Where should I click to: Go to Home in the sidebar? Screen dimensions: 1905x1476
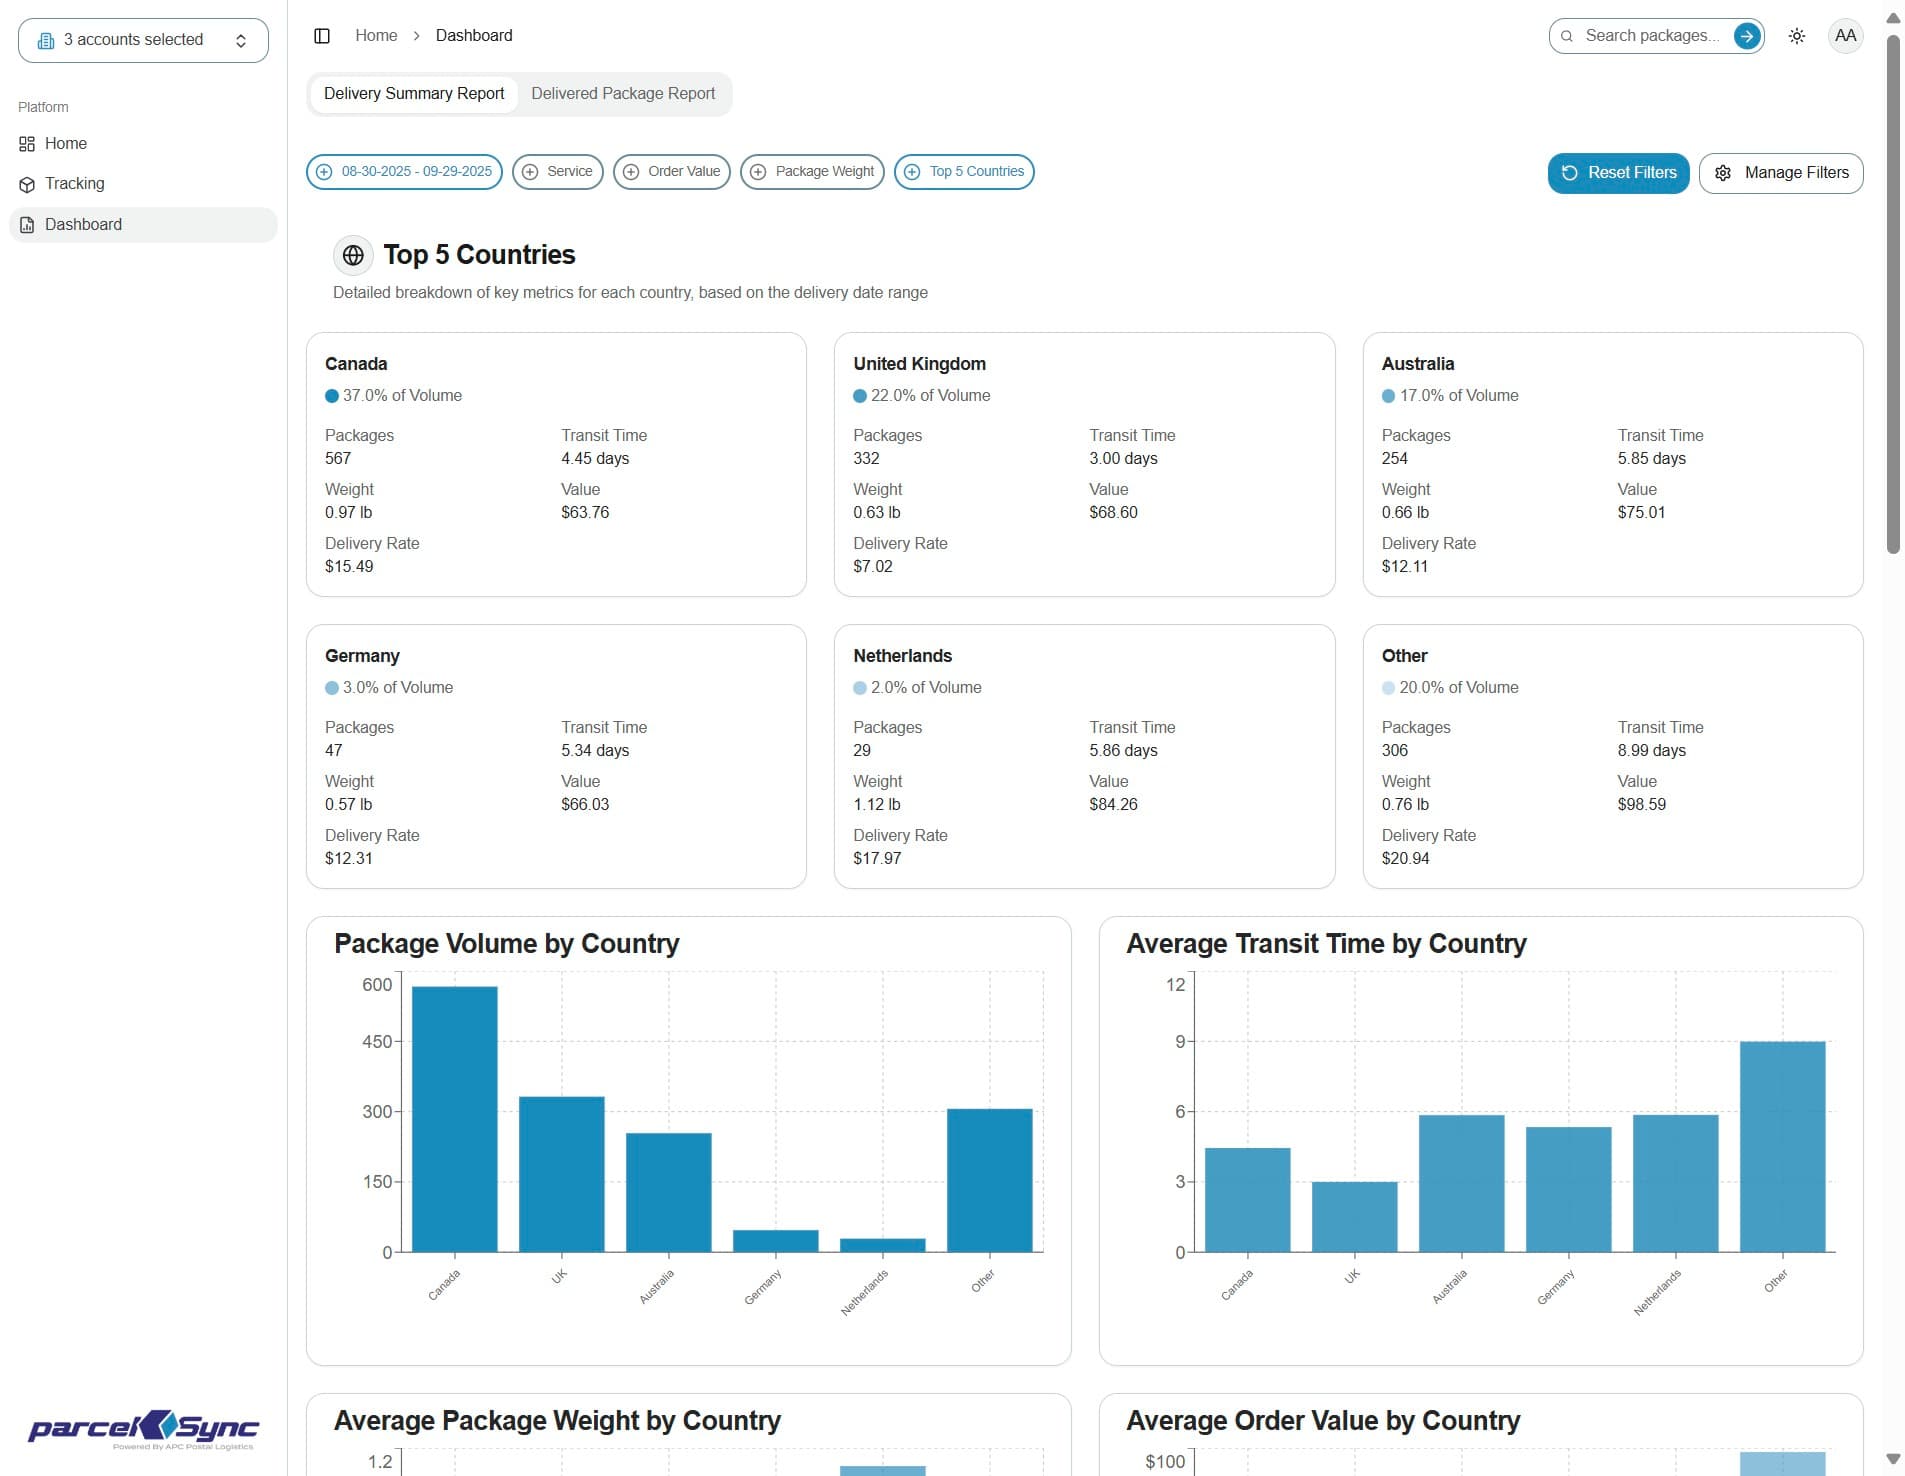[x=143, y=144]
